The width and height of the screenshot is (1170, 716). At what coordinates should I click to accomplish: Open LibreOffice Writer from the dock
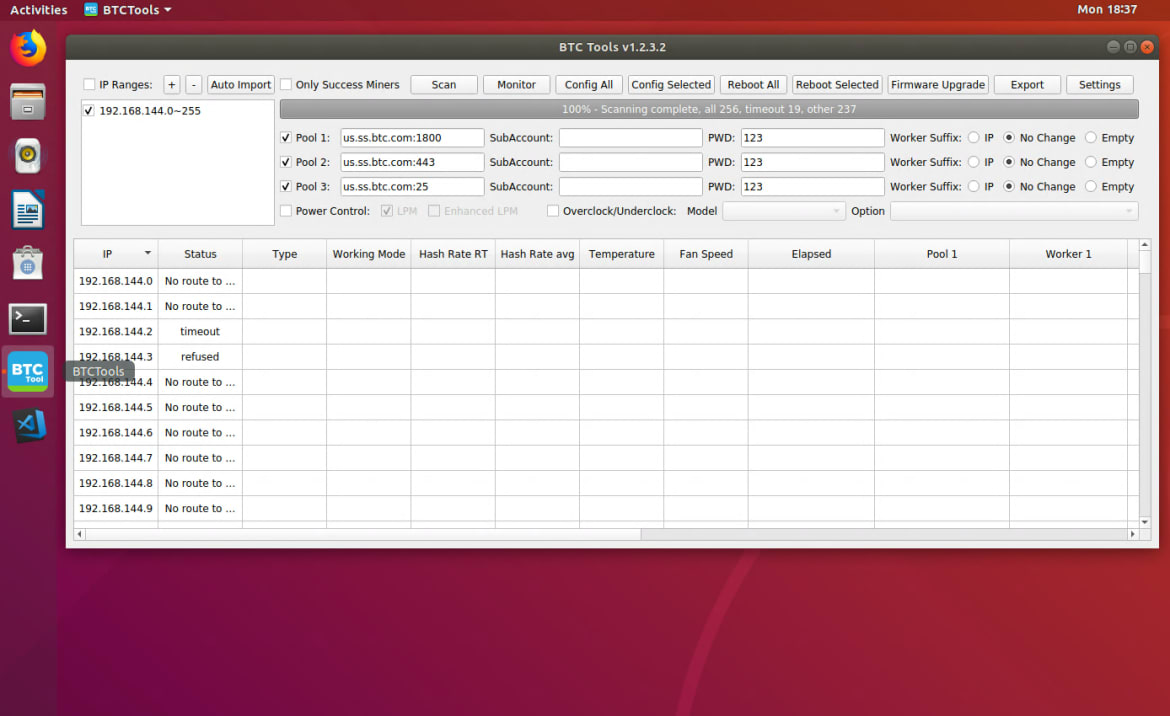pos(27,209)
